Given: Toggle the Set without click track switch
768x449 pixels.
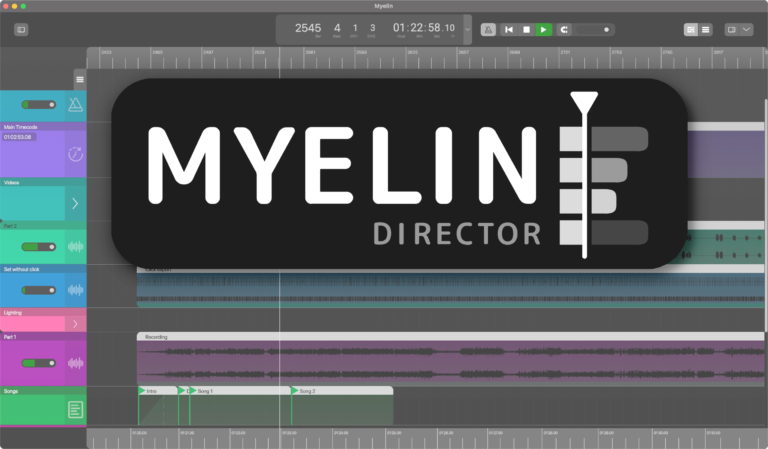Looking at the screenshot, I should coord(40,290).
